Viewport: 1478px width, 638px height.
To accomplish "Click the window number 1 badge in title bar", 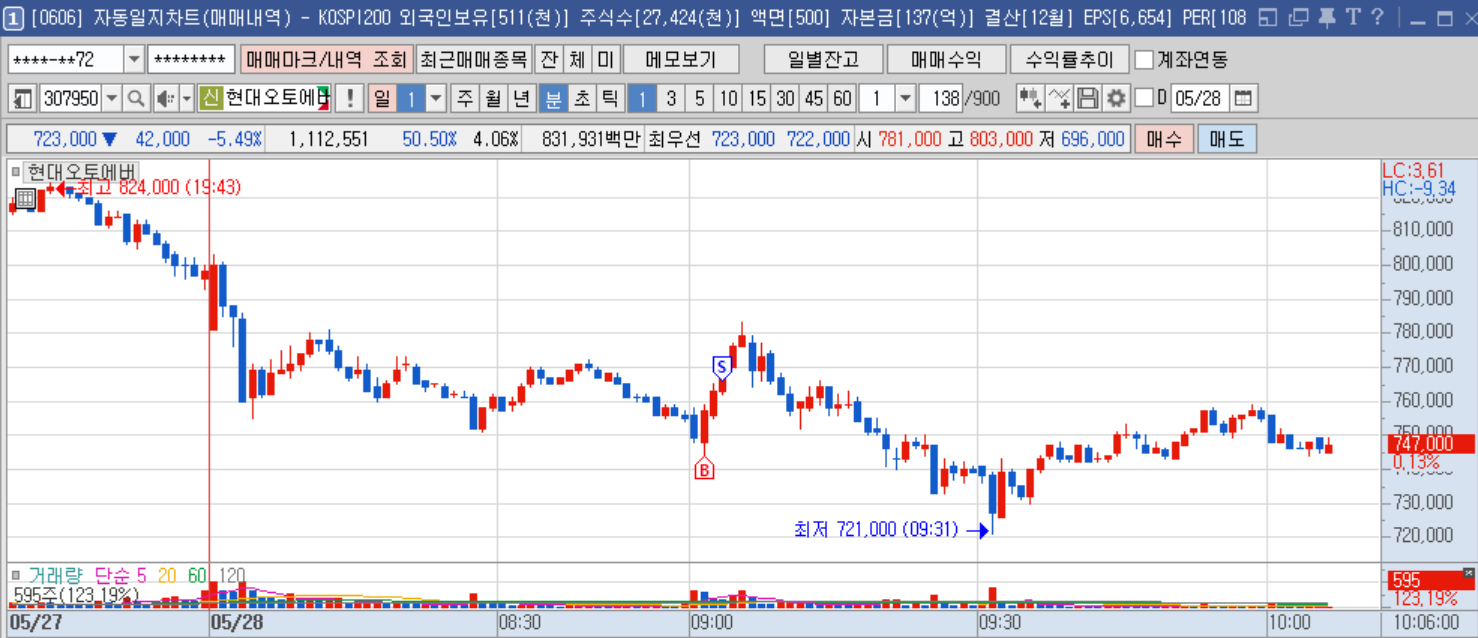I will 14,17.
